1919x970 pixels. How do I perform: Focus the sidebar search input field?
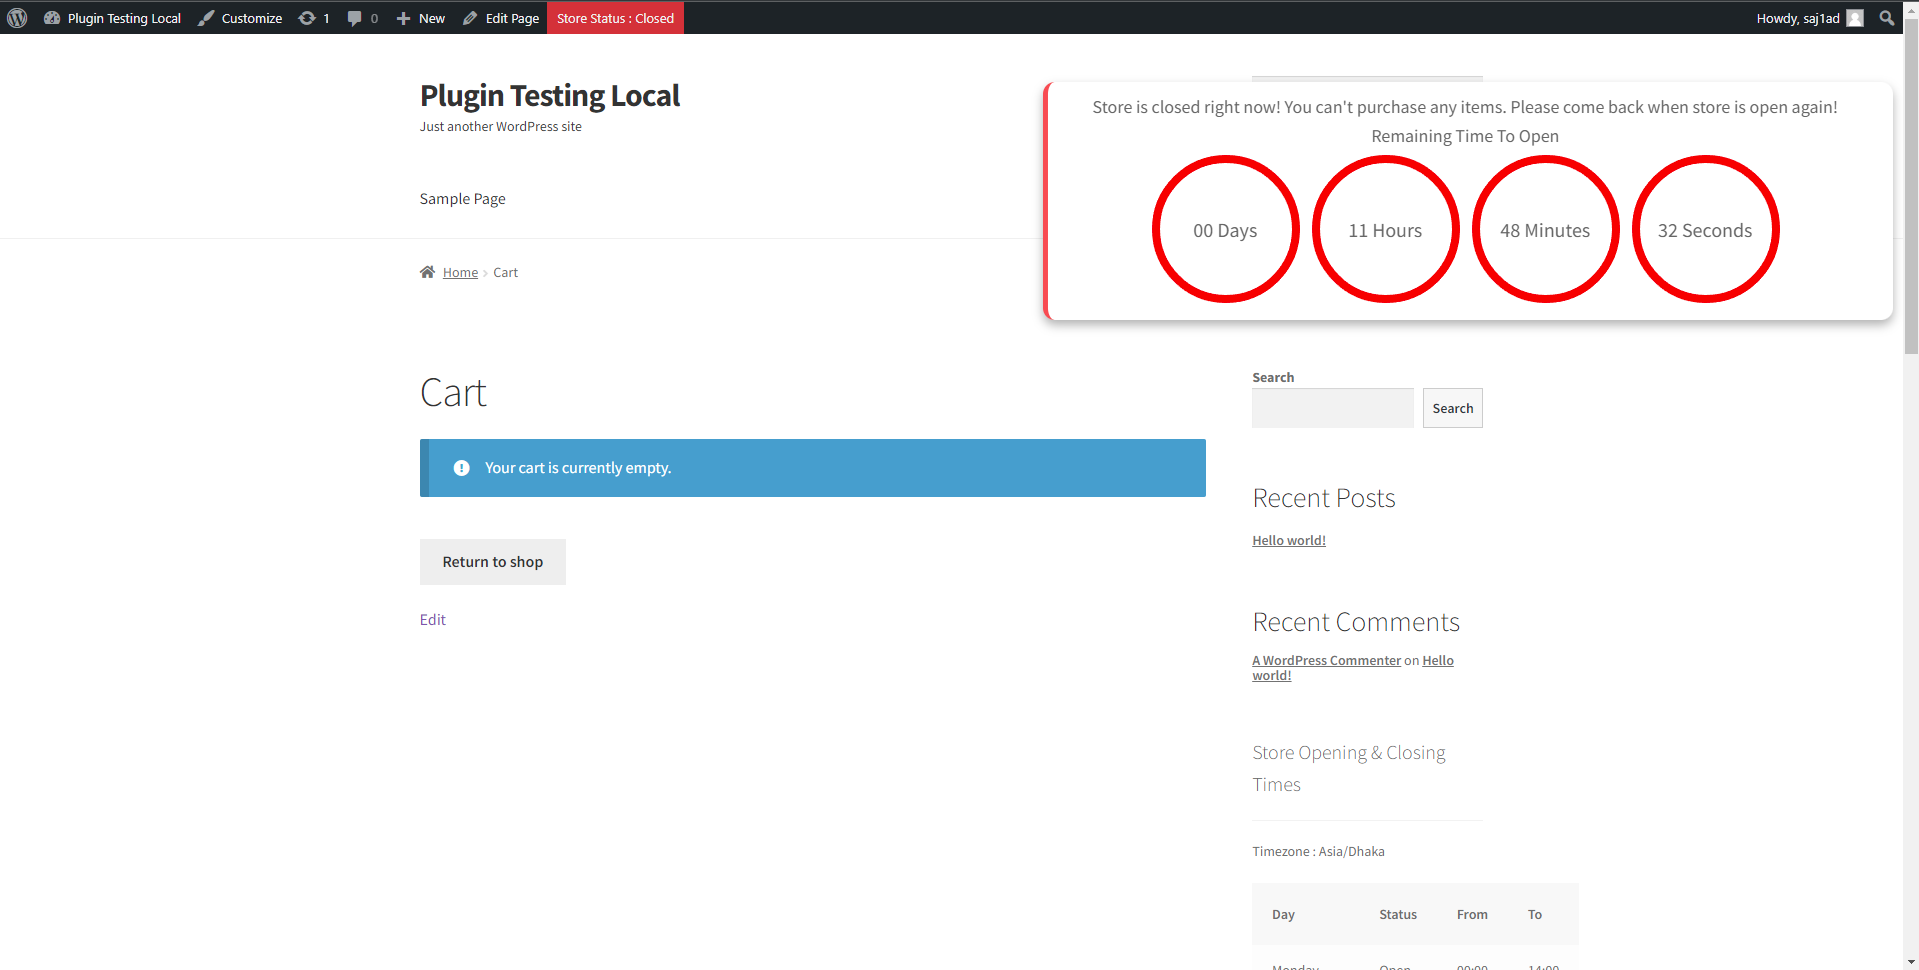(x=1333, y=408)
